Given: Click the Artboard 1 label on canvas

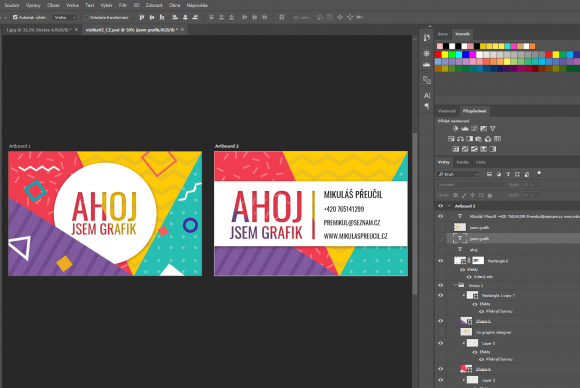Looking at the screenshot, I should (x=20, y=146).
